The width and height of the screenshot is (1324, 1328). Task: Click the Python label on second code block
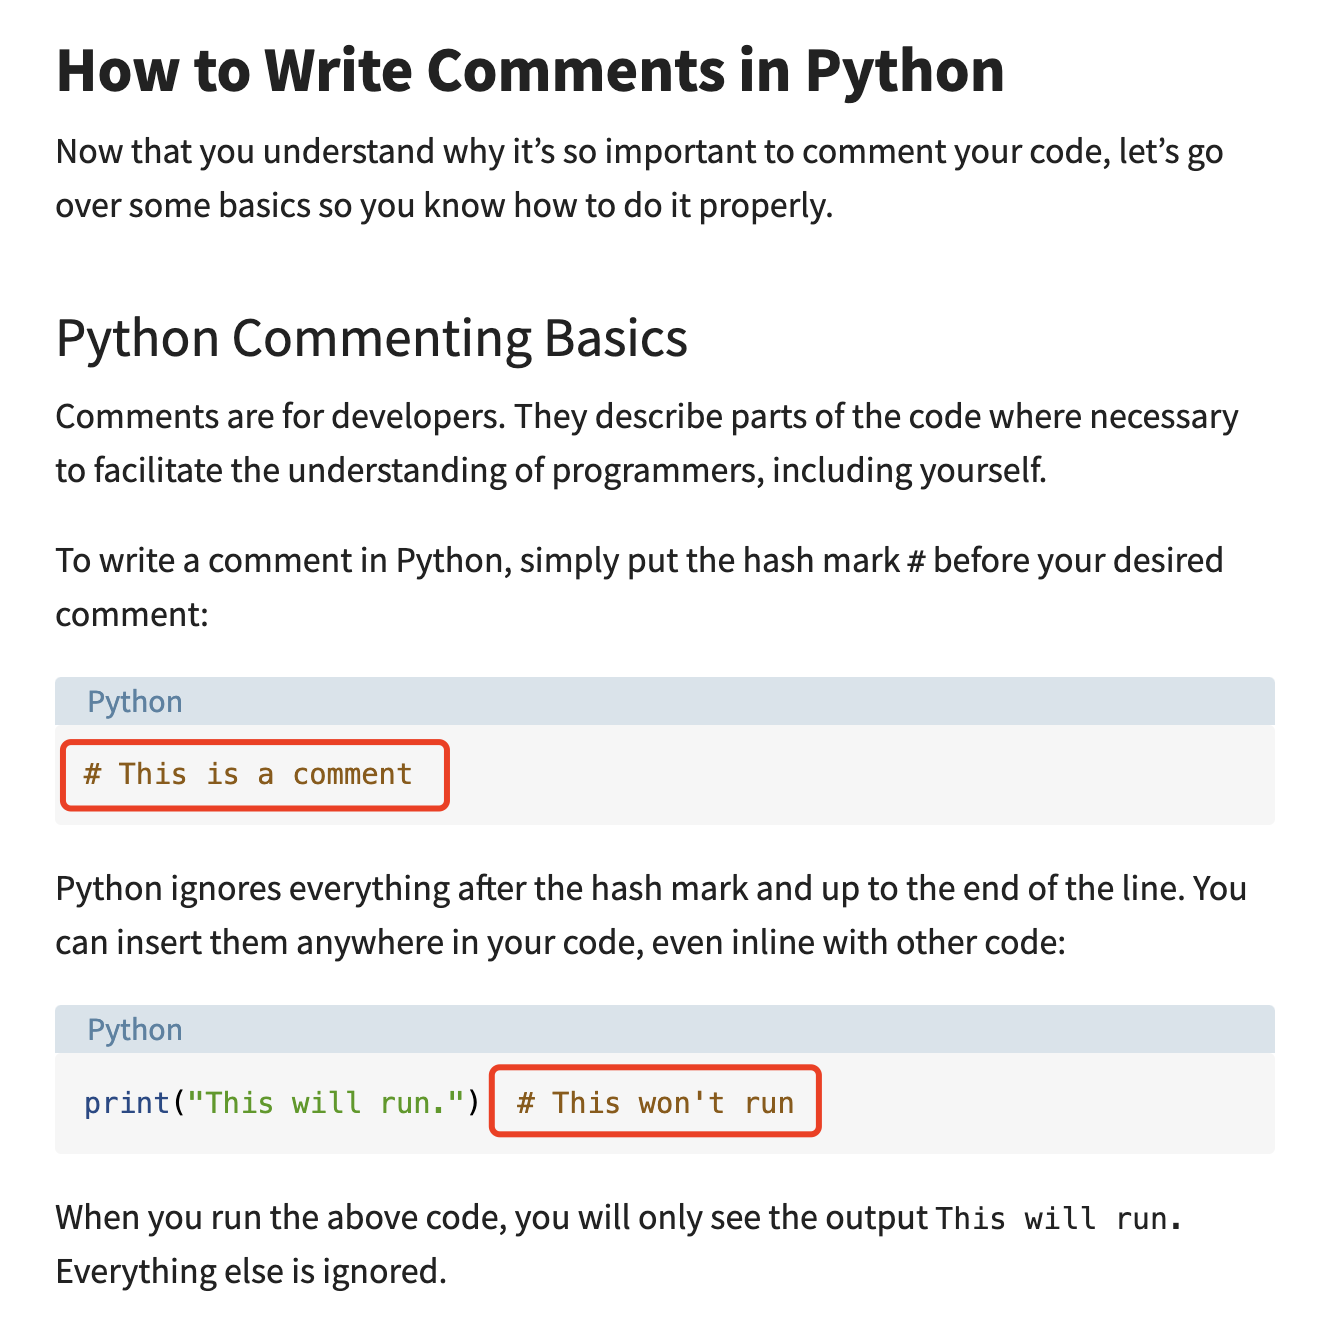(135, 1029)
